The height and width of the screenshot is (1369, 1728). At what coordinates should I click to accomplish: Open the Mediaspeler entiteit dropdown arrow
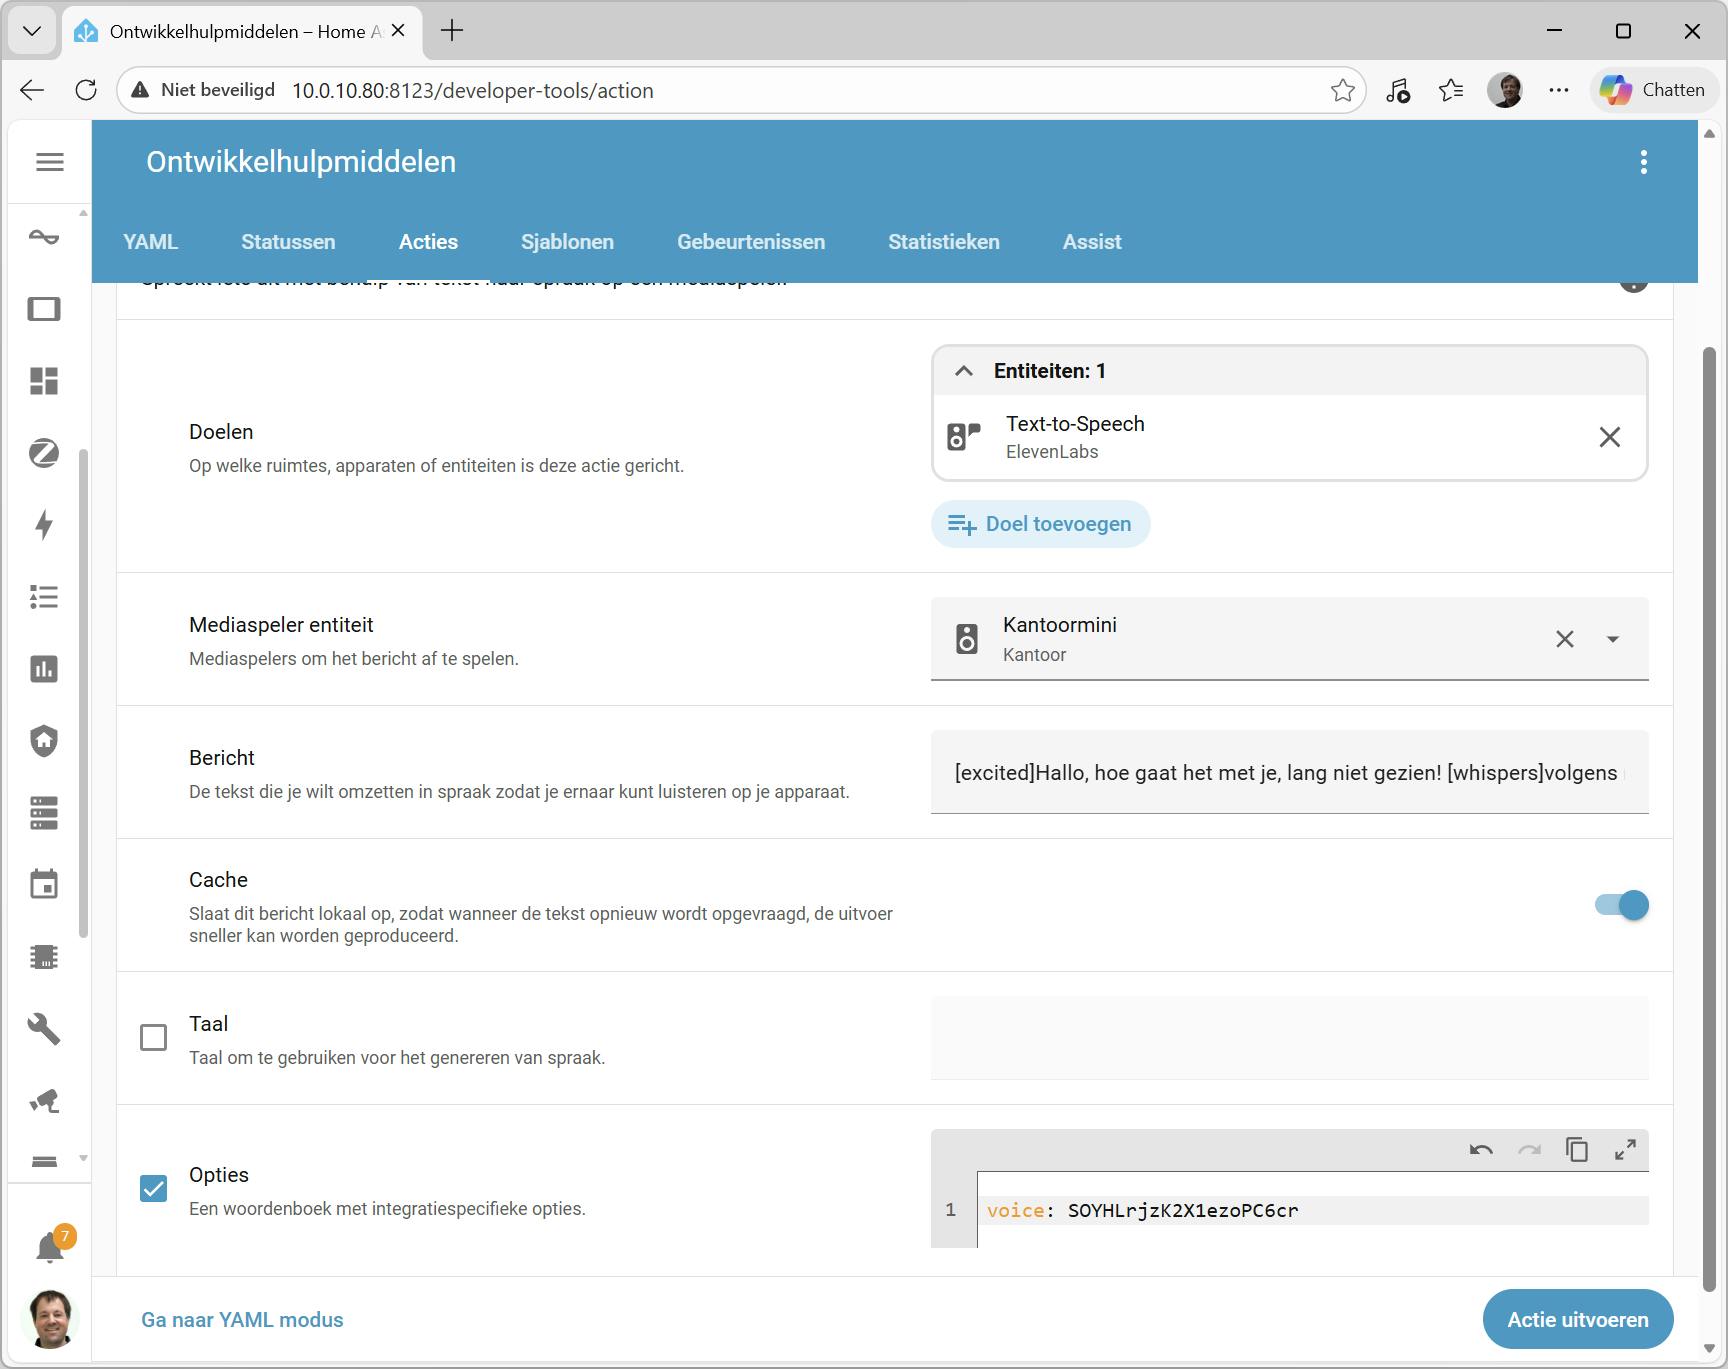pos(1613,639)
